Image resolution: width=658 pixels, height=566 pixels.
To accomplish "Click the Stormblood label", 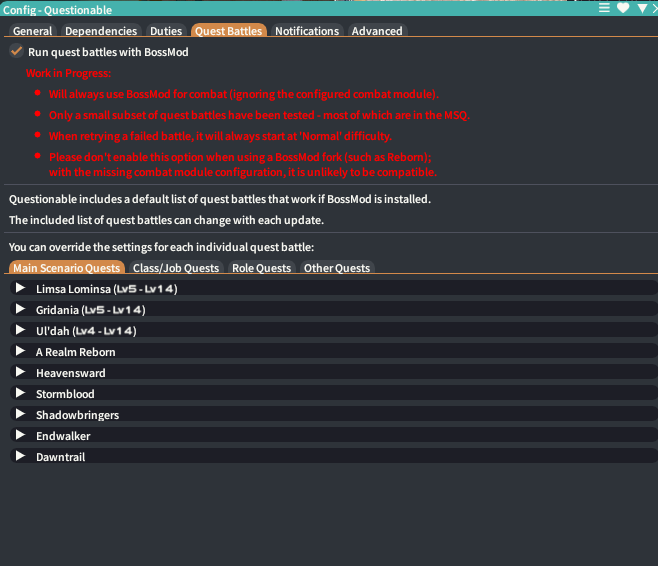I will click(65, 394).
